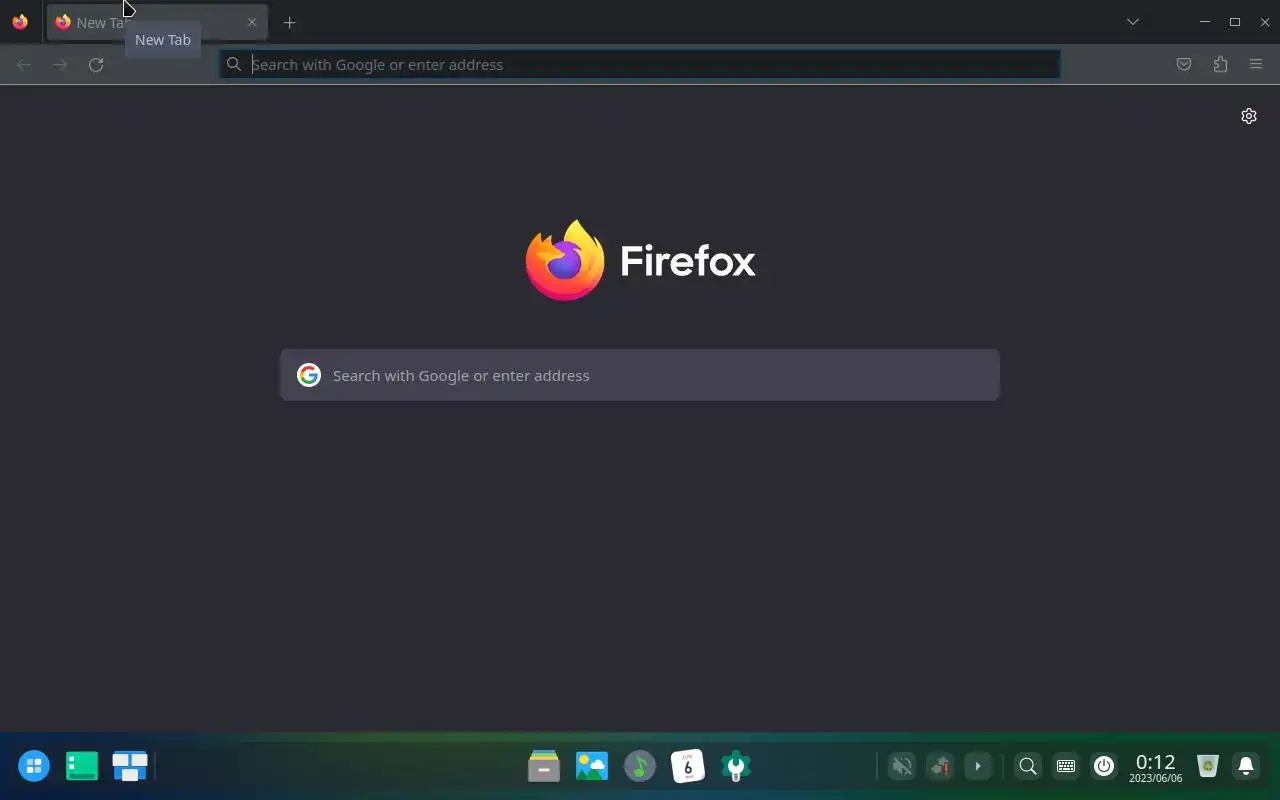The image size is (1280, 800).
Task: Expand the hidden tray icons arrow
Action: pyautogui.click(x=978, y=766)
